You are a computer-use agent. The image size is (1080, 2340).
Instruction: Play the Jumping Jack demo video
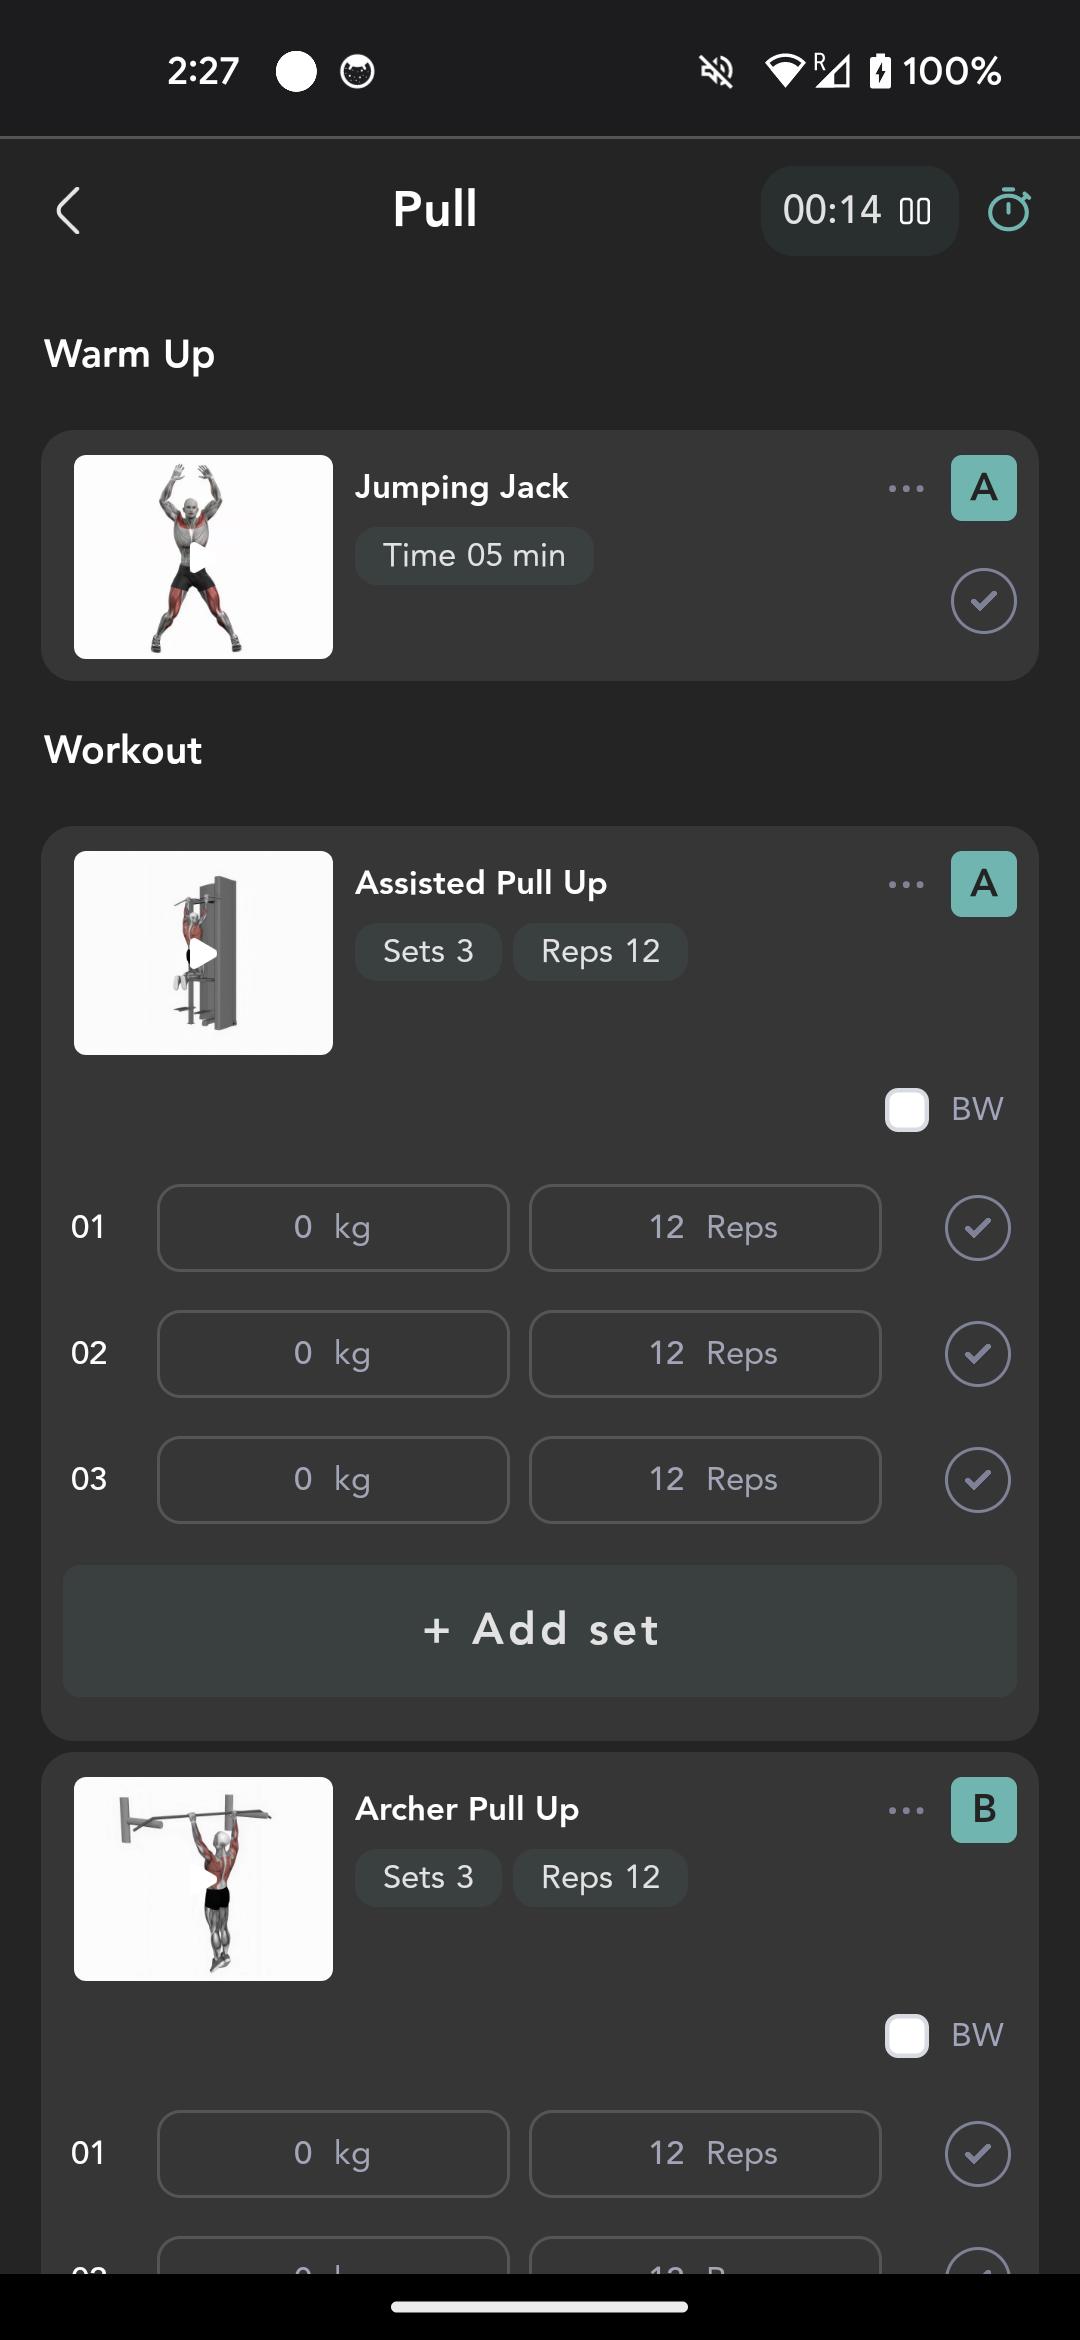click(x=203, y=557)
